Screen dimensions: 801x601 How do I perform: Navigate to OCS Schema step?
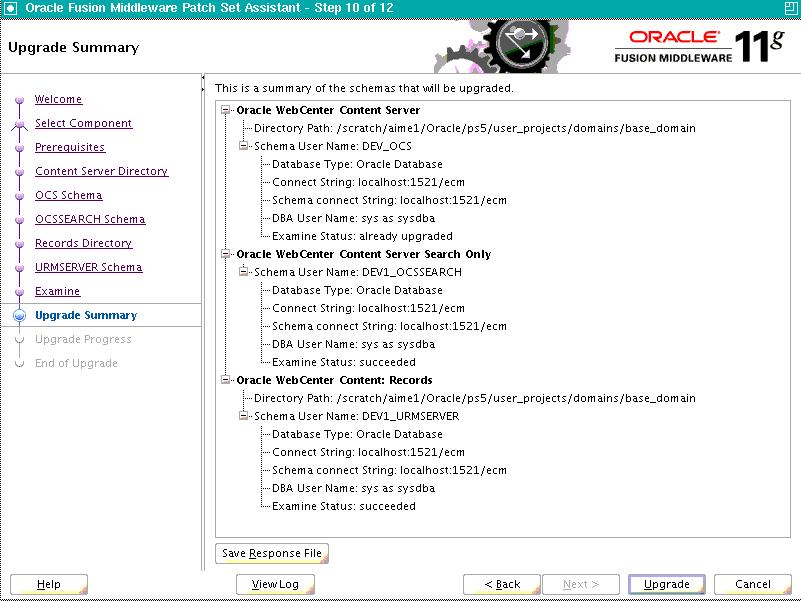(68, 195)
